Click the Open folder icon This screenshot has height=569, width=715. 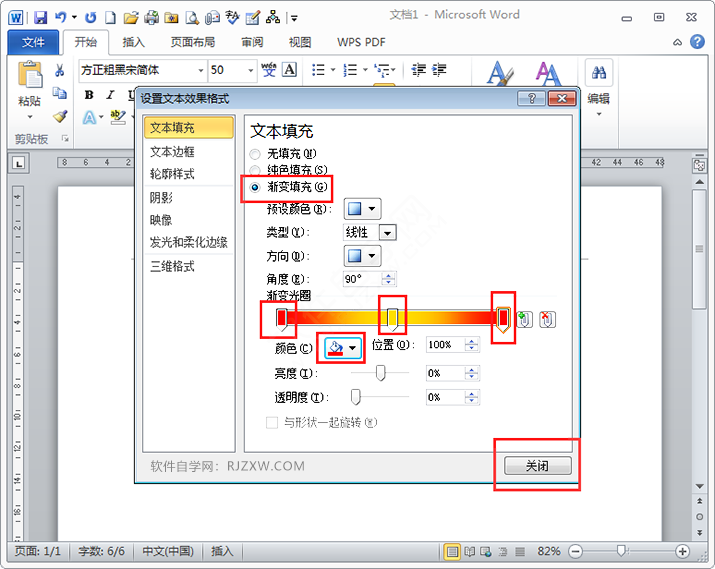tap(131, 18)
